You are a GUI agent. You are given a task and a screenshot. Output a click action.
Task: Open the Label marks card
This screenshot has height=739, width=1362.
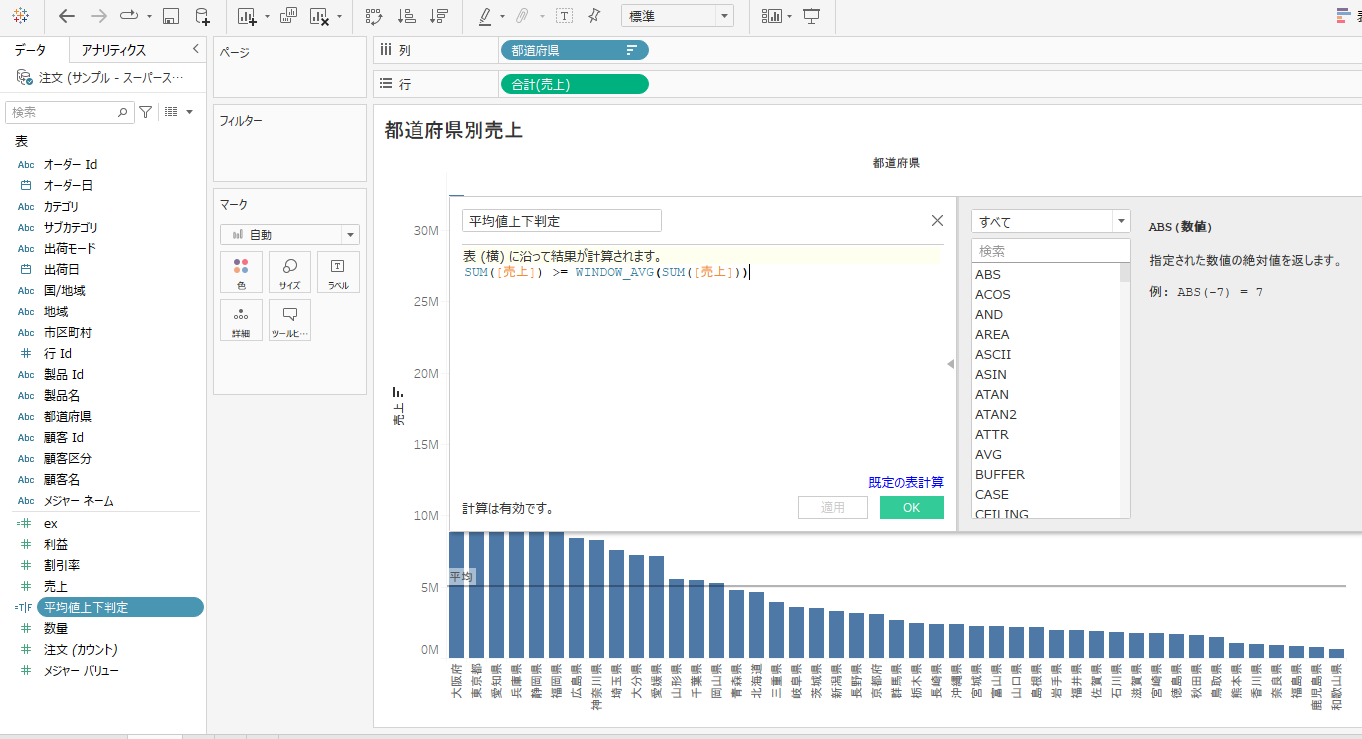point(338,272)
